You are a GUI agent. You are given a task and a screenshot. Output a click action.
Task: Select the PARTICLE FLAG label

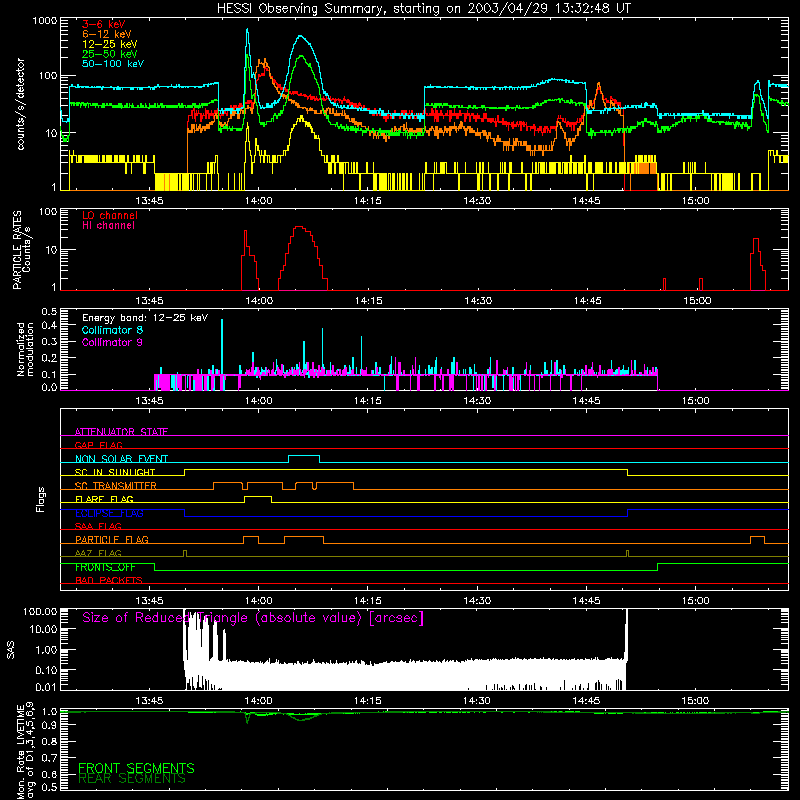click(x=112, y=539)
